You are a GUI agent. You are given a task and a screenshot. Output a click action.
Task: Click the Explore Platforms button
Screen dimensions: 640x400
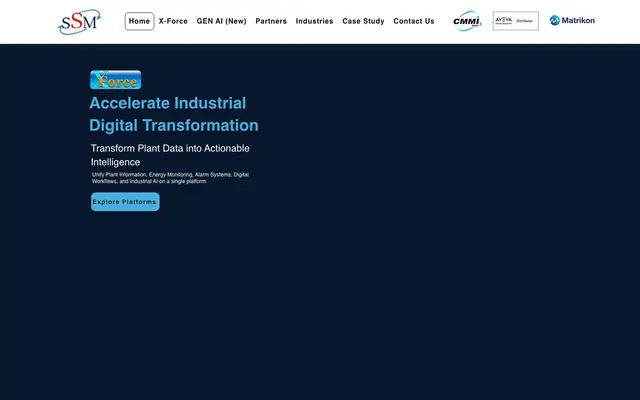pos(125,202)
